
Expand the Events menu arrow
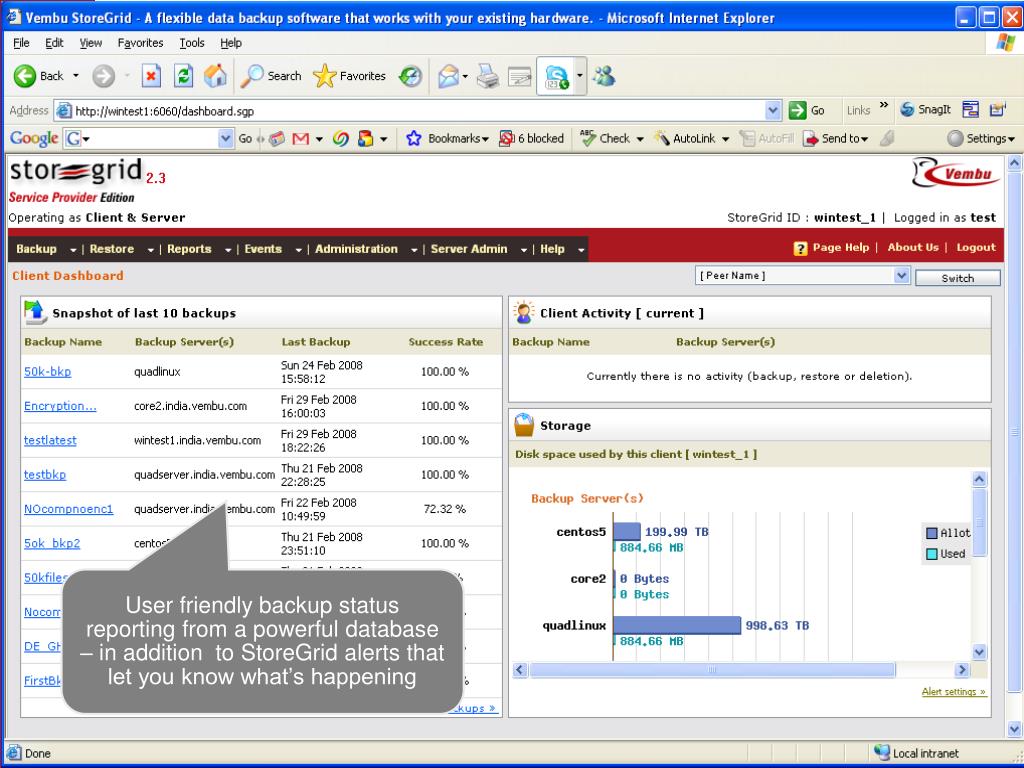298,249
